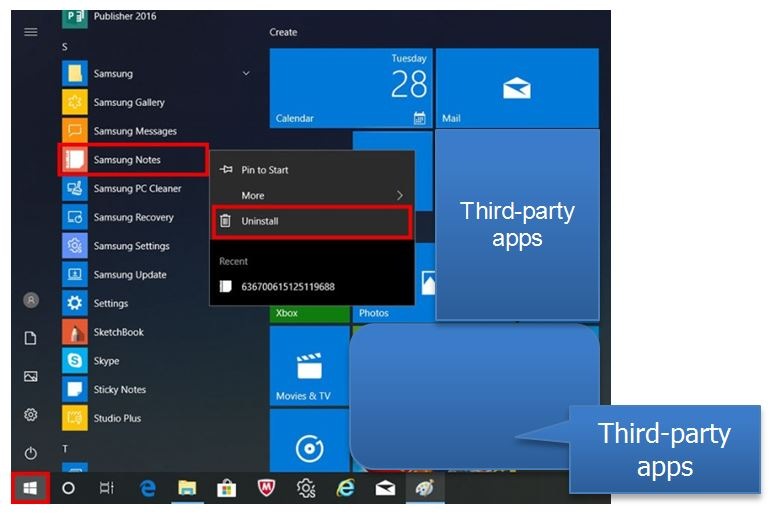Click the Samsung PC Cleaner label
Image resolution: width=774 pixels, height=521 pixels.
[x=137, y=188]
